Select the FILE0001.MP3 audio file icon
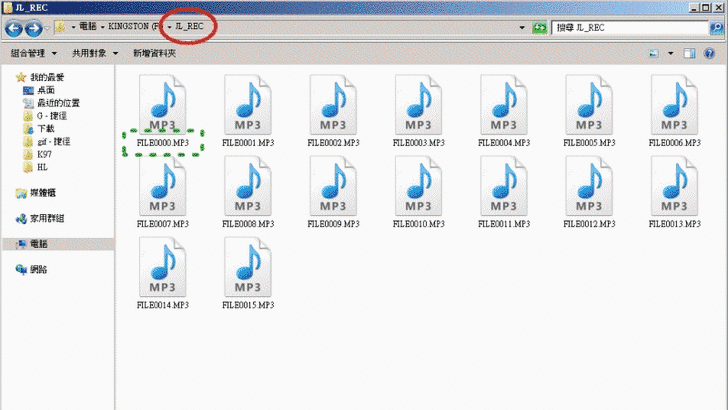The image size is (728, 410). point(248,104)
